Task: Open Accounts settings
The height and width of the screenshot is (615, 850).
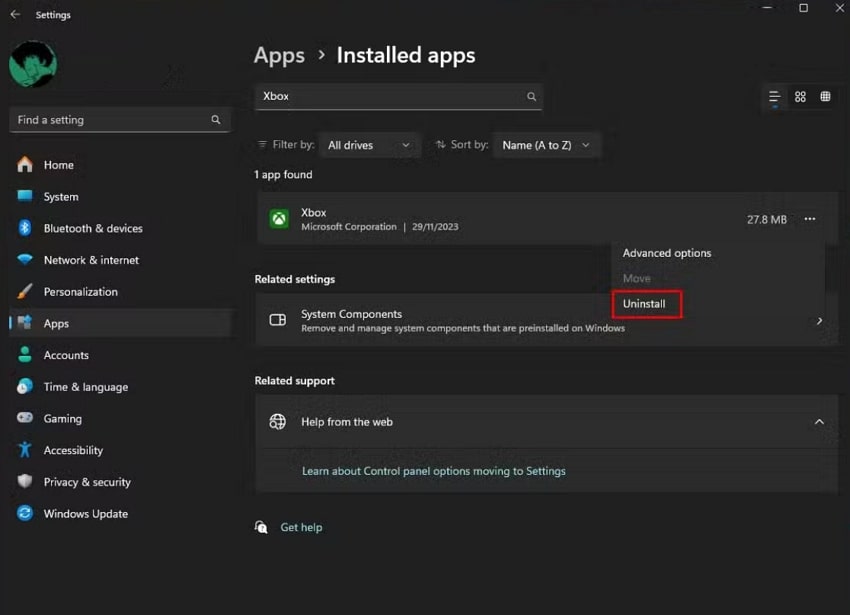Action: [121, 355]
